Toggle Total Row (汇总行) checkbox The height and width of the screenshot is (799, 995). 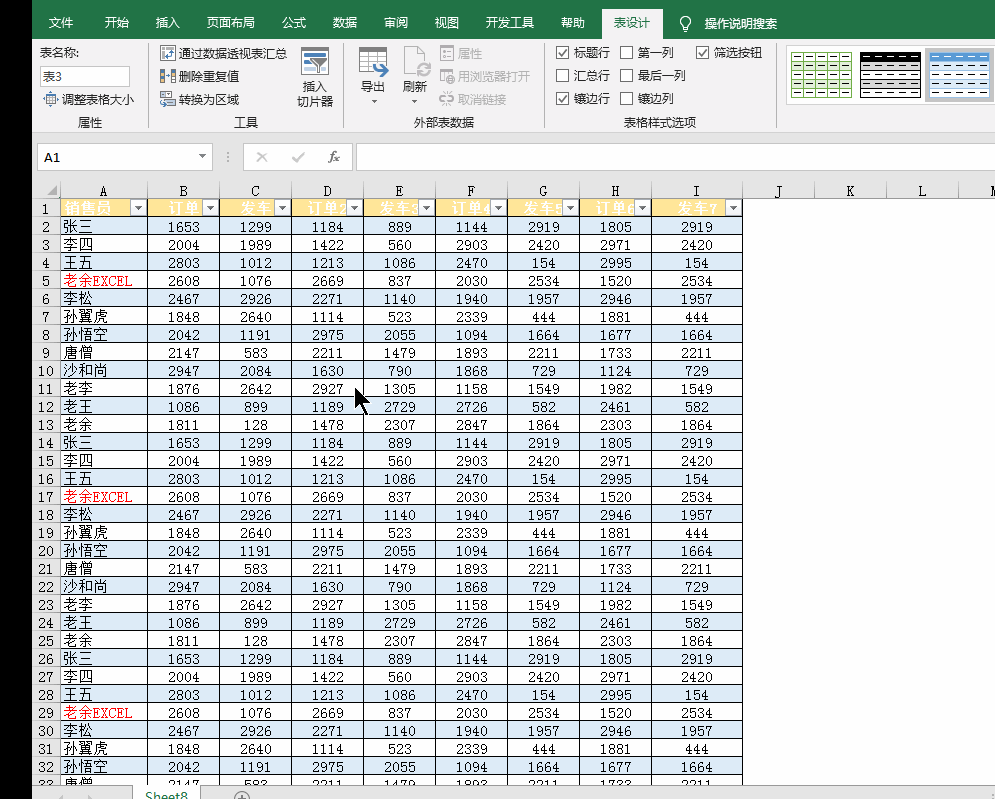[562, 76]
